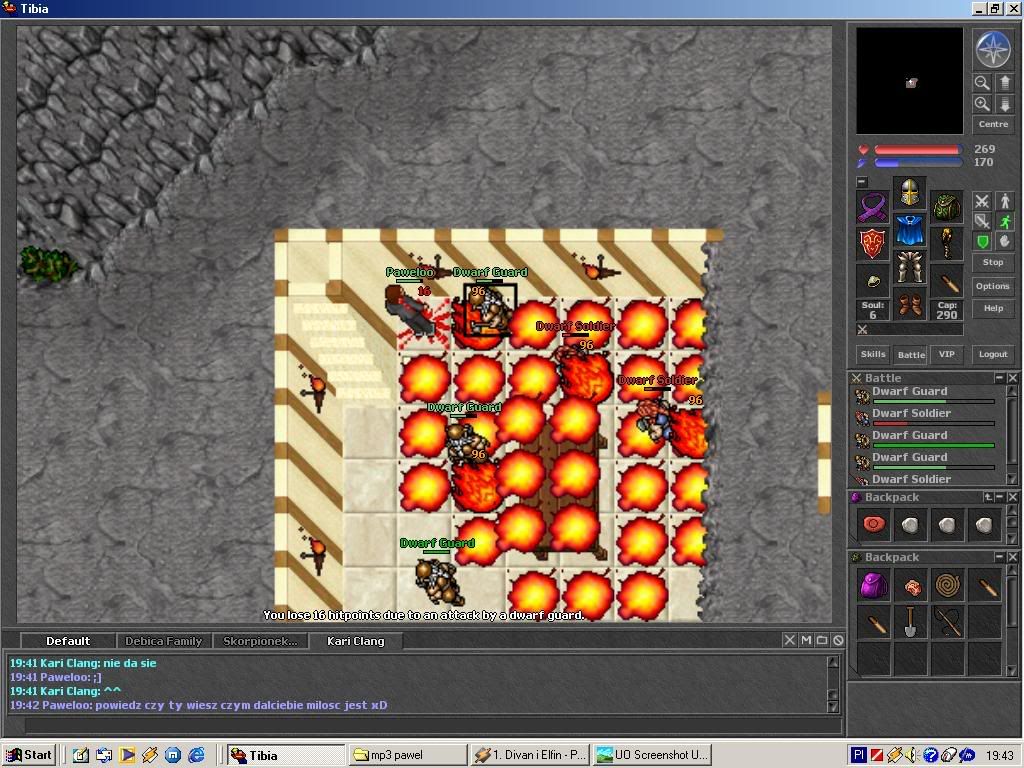Collapse the inventory panel with minus button
This screenshot has height=768, width=1024.
pos(862,182)
